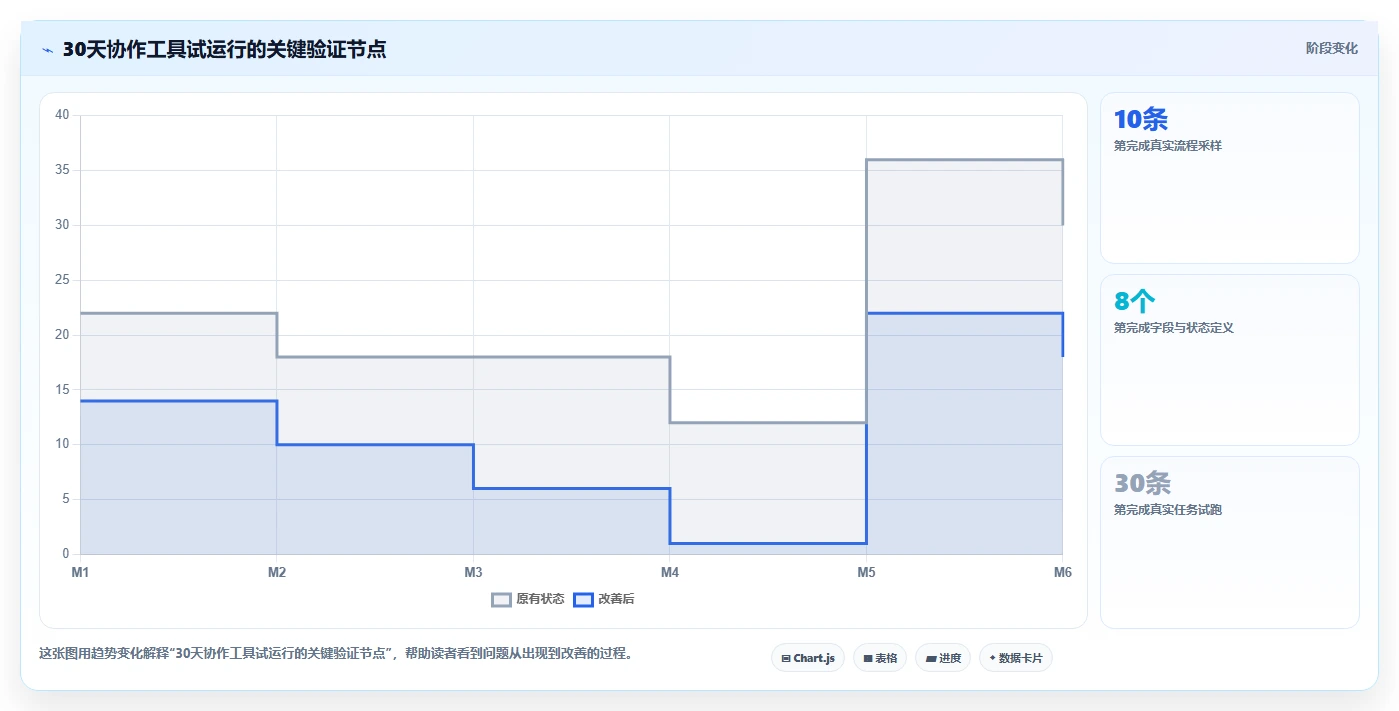Click the 改善后 legend label
Image resolution: width=1399 pixels, height=711 pixels.
(616, 600)
